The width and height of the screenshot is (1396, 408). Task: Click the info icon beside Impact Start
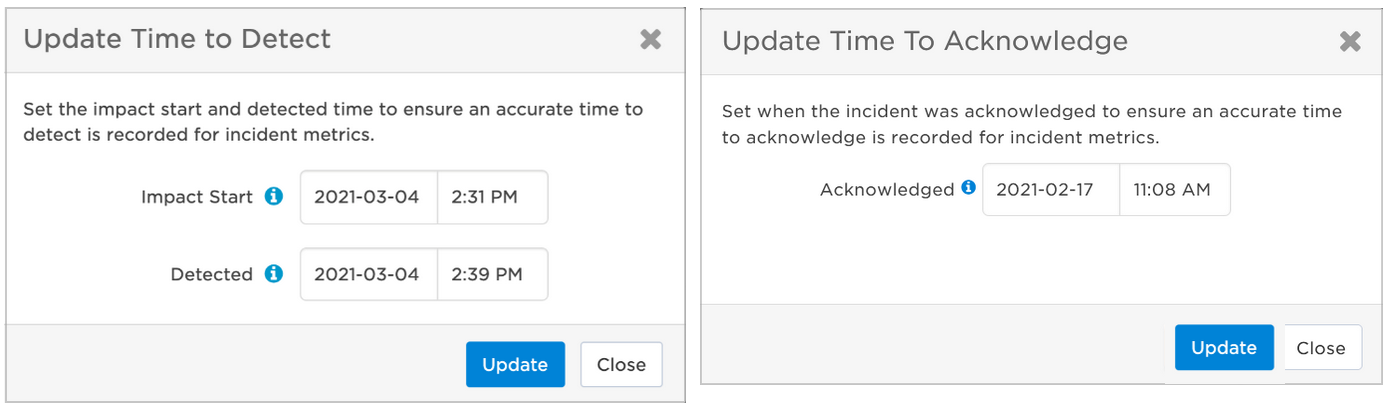coord(274,197)
